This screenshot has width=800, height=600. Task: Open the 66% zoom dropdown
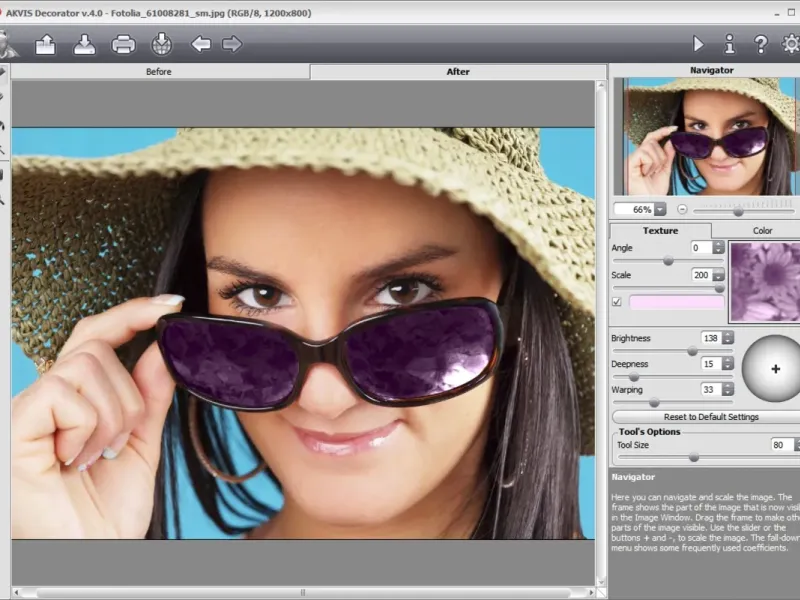(x=661, y=210)
